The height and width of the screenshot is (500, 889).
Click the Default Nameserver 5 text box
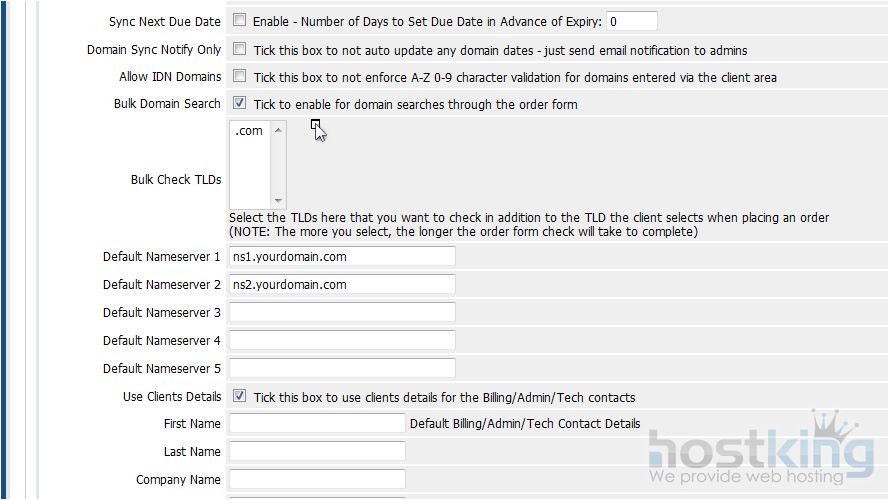click(342, 368)
